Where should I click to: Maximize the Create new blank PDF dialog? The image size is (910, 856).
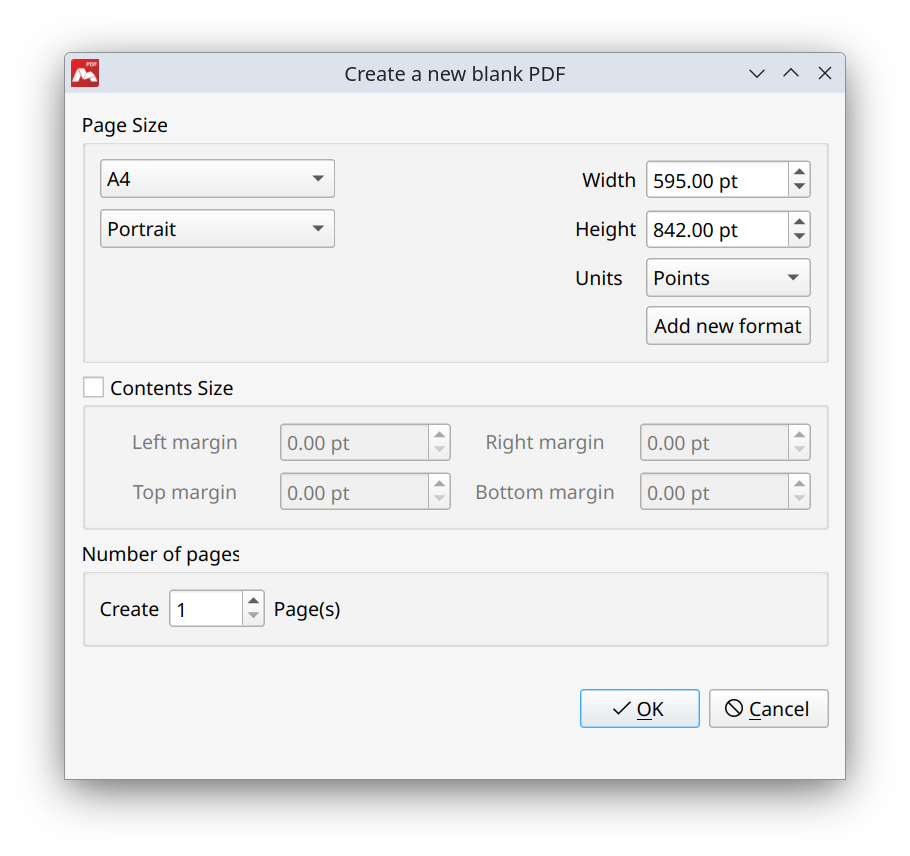pos(791,73)
